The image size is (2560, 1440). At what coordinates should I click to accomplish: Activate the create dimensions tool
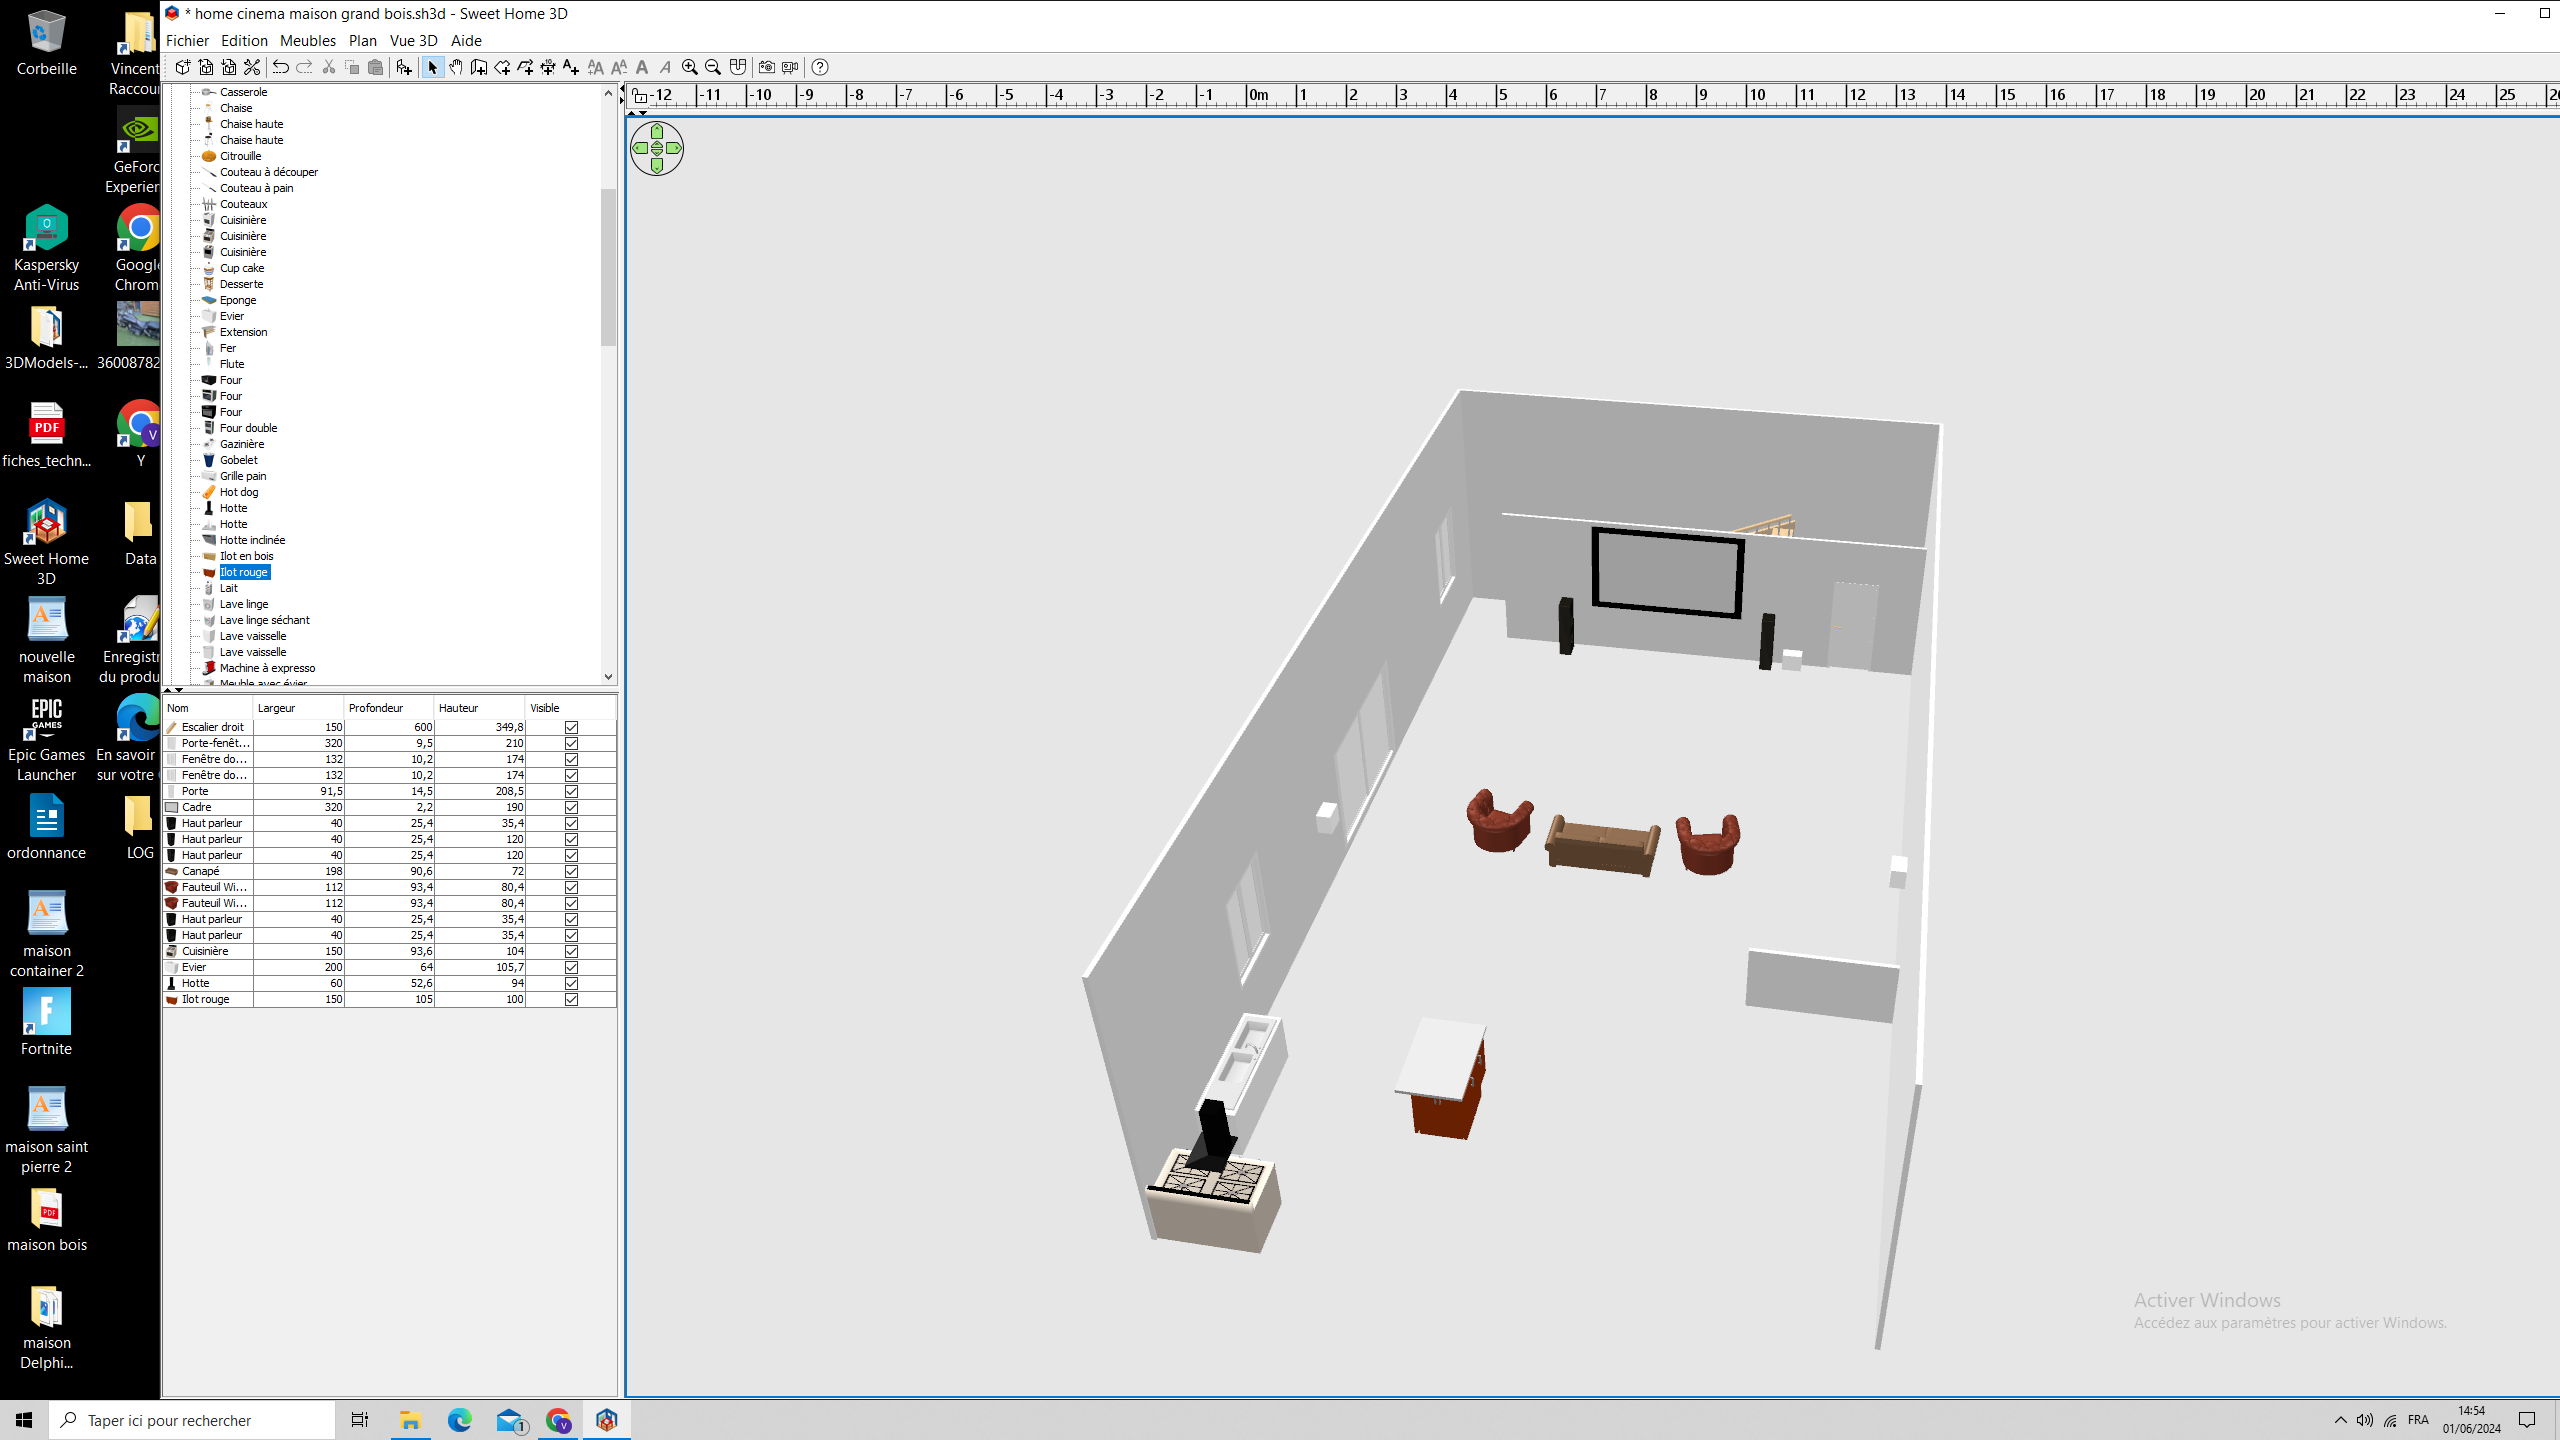point(548,67)
